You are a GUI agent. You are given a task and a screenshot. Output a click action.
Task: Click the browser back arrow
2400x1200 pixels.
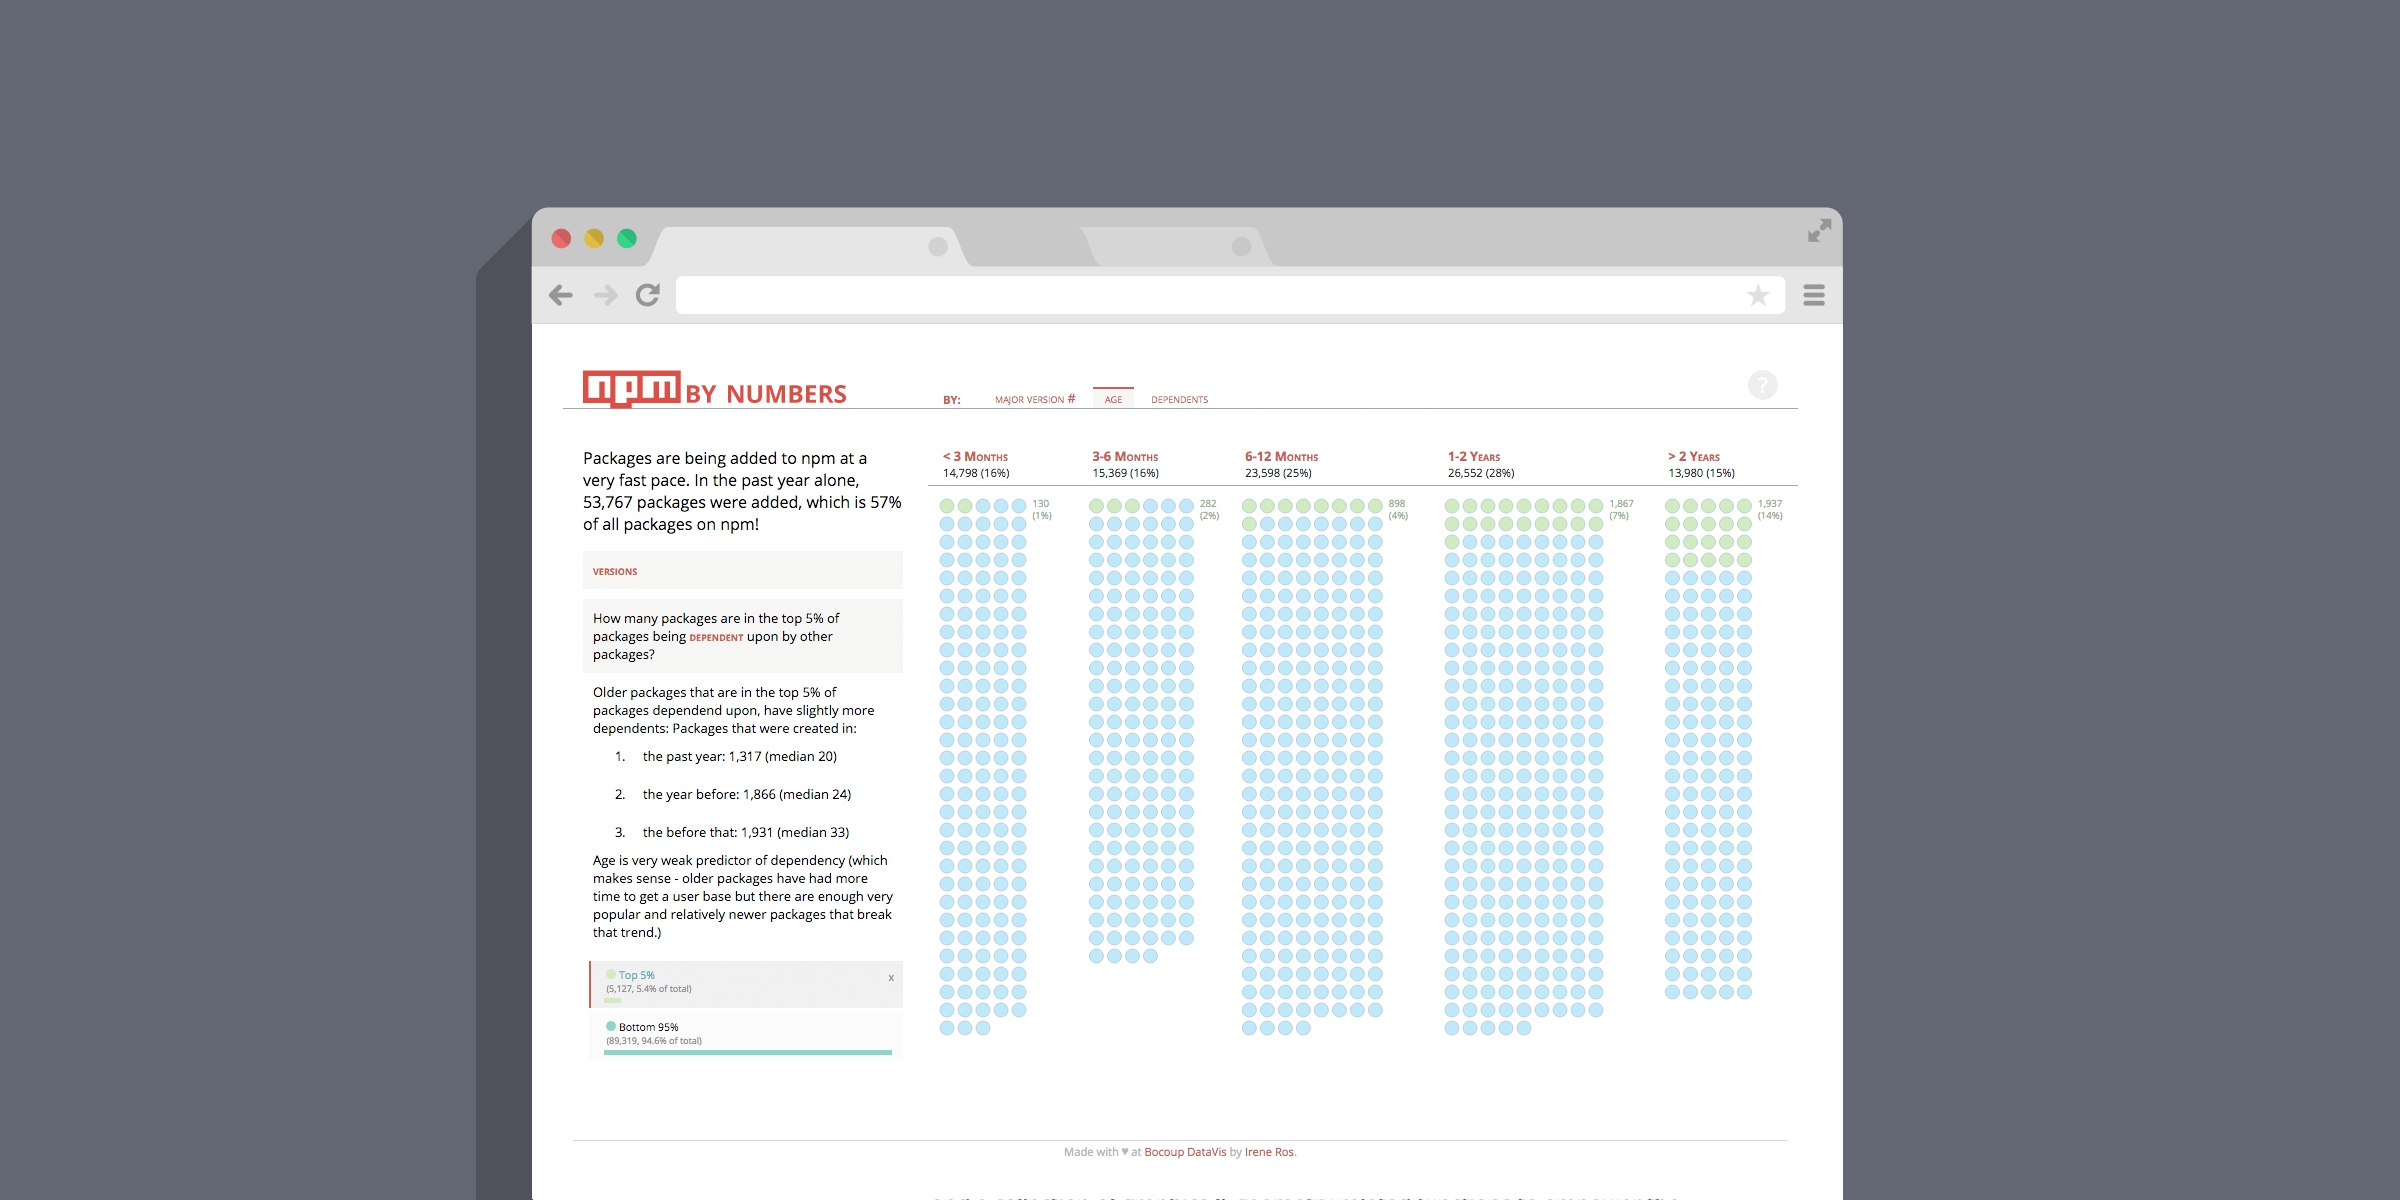tap(561, 295)
